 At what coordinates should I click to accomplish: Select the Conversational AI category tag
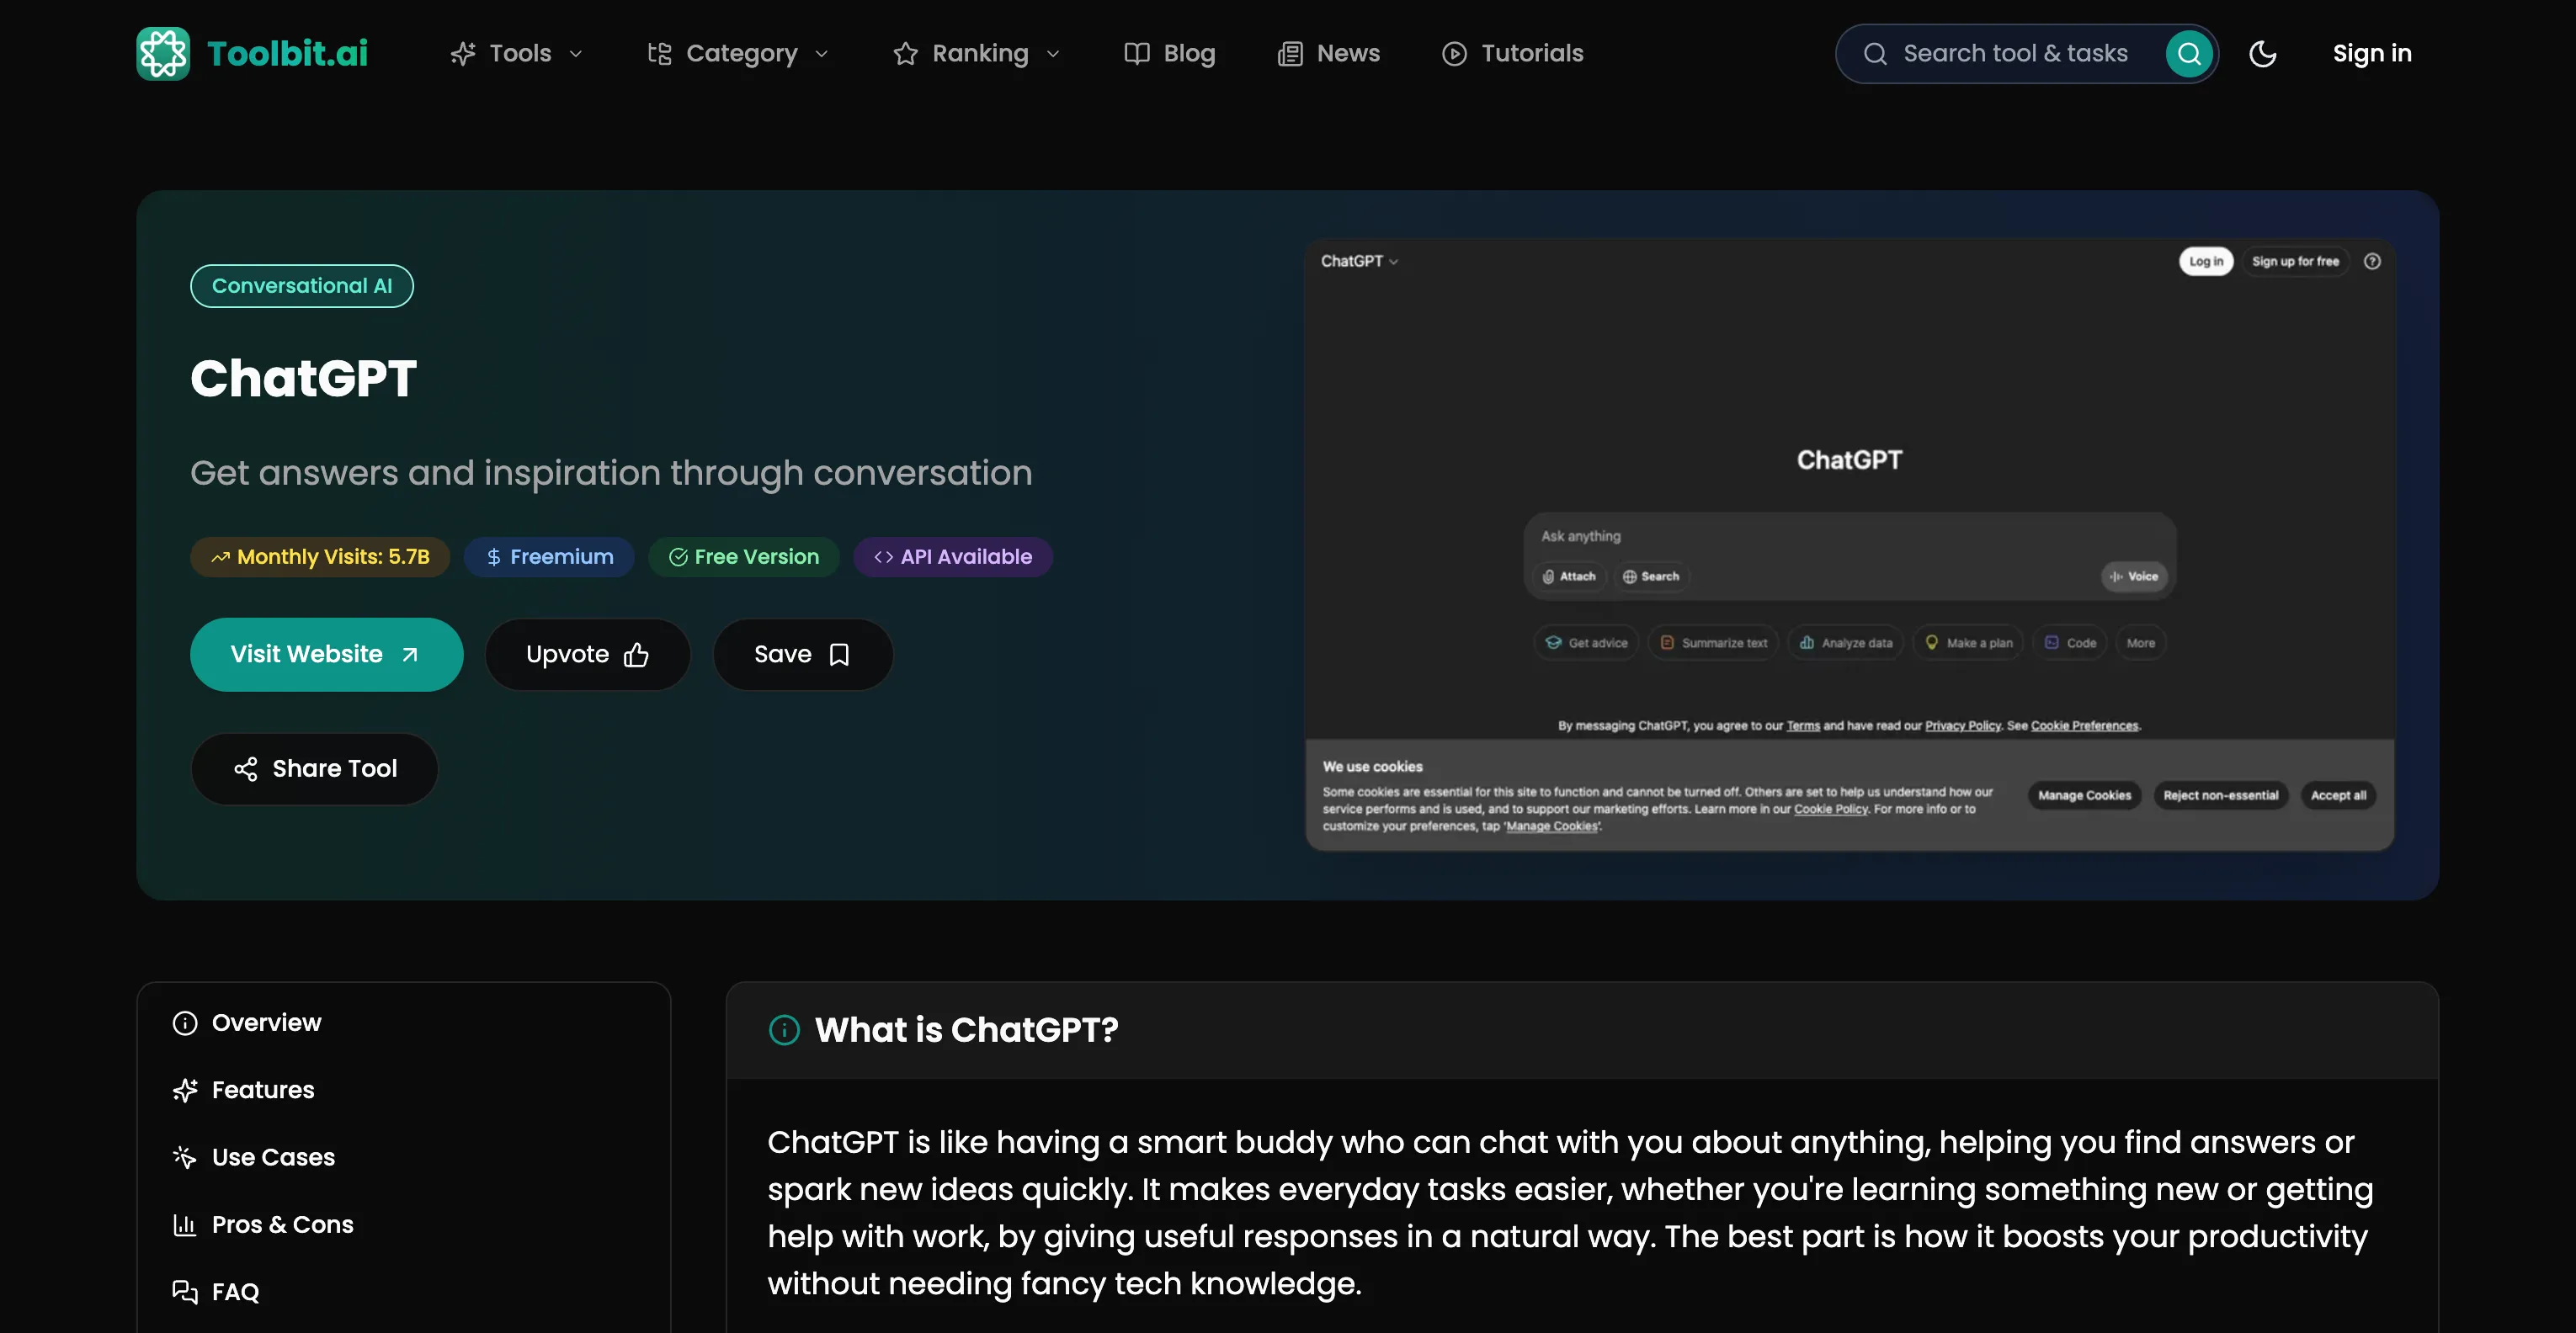[x=301, y=286]
